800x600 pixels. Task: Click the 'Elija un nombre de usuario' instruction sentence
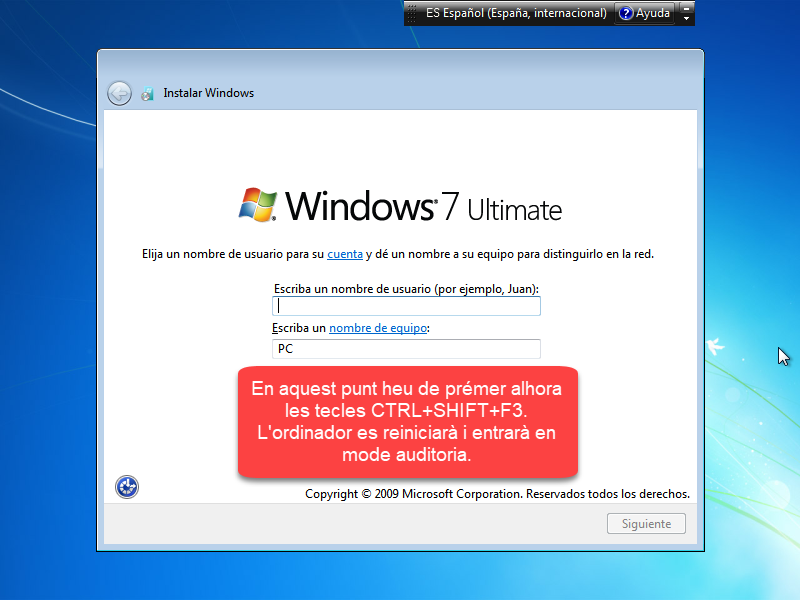397,254
